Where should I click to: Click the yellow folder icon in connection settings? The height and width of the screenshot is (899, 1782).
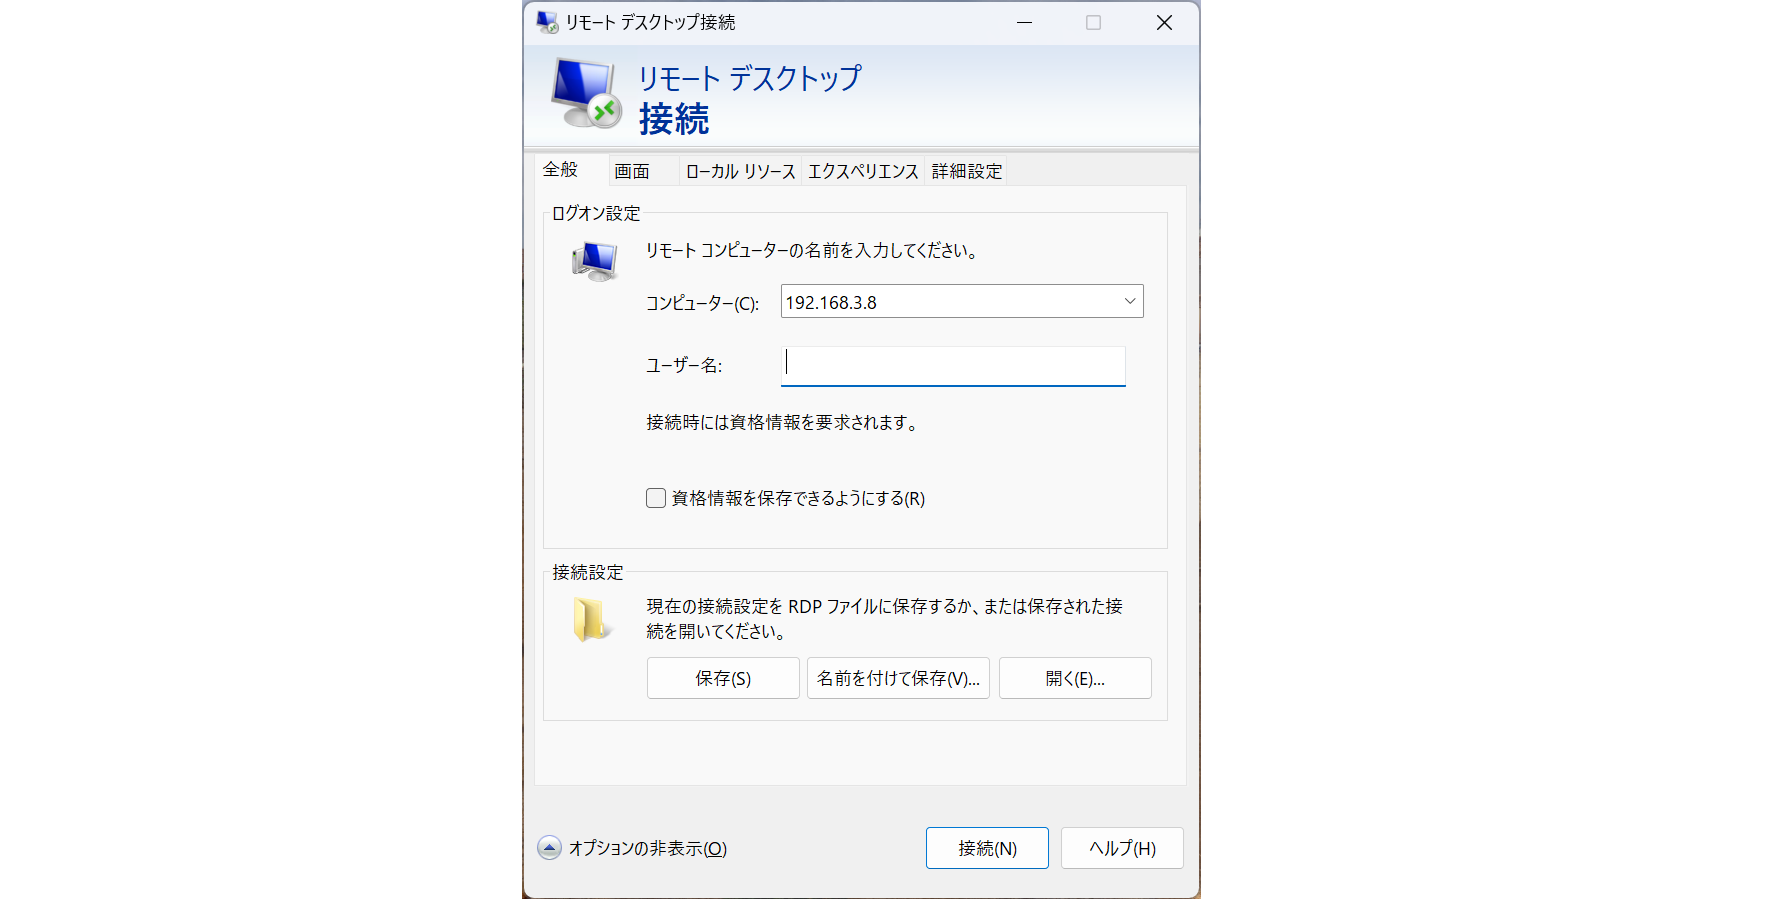pos(590,620)
